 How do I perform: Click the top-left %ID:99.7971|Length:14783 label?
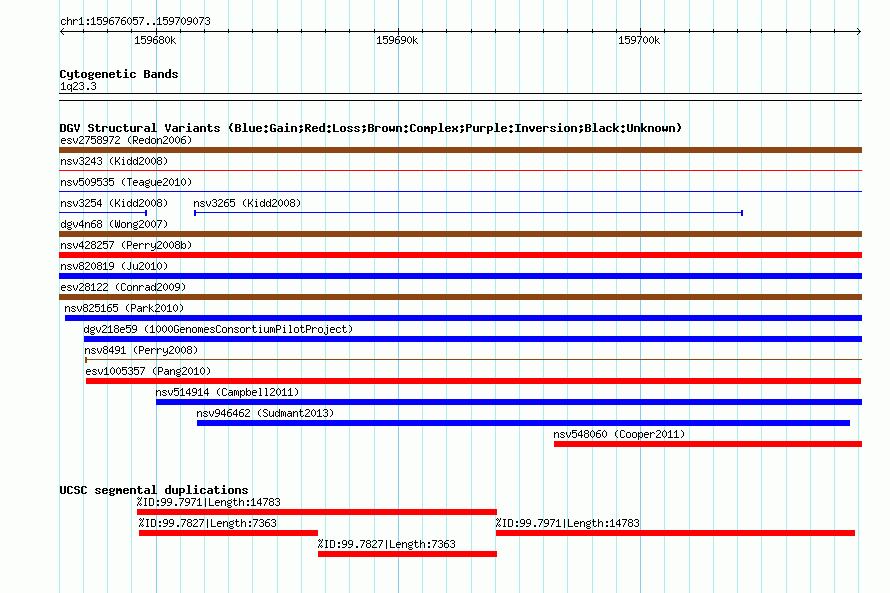[208, 502]
